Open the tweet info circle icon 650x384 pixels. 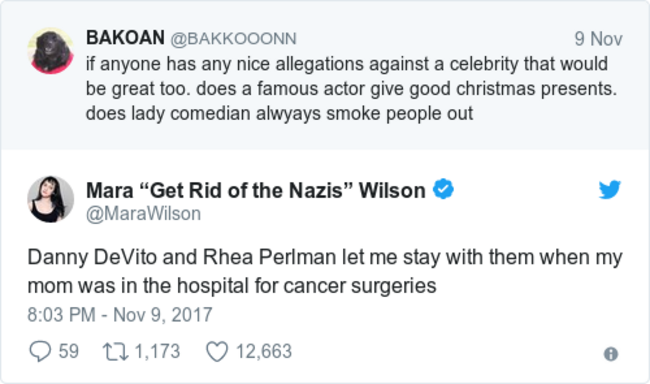point(611,354)
